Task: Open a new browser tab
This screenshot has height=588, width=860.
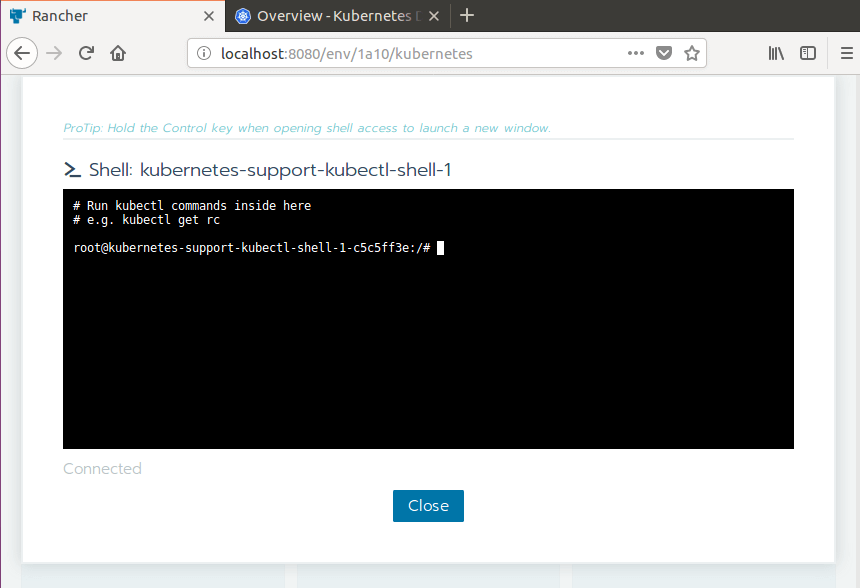Action: [467, 15]
